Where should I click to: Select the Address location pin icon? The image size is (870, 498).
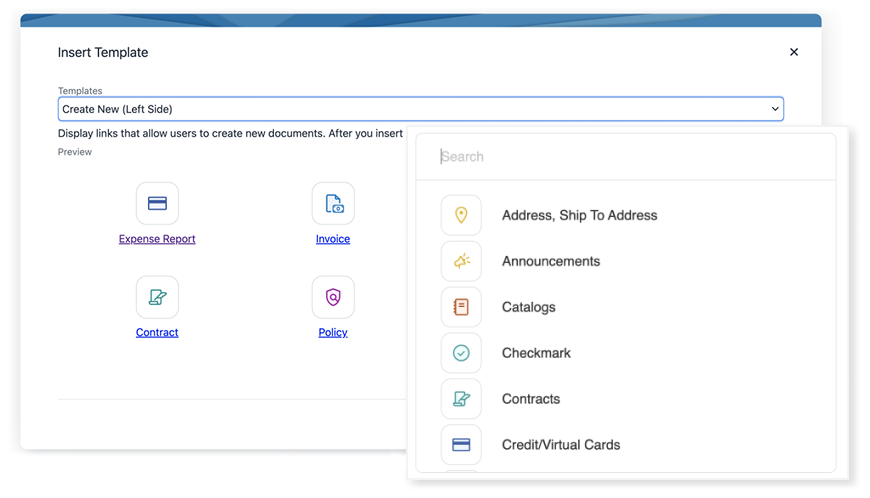tap(461, 215)
